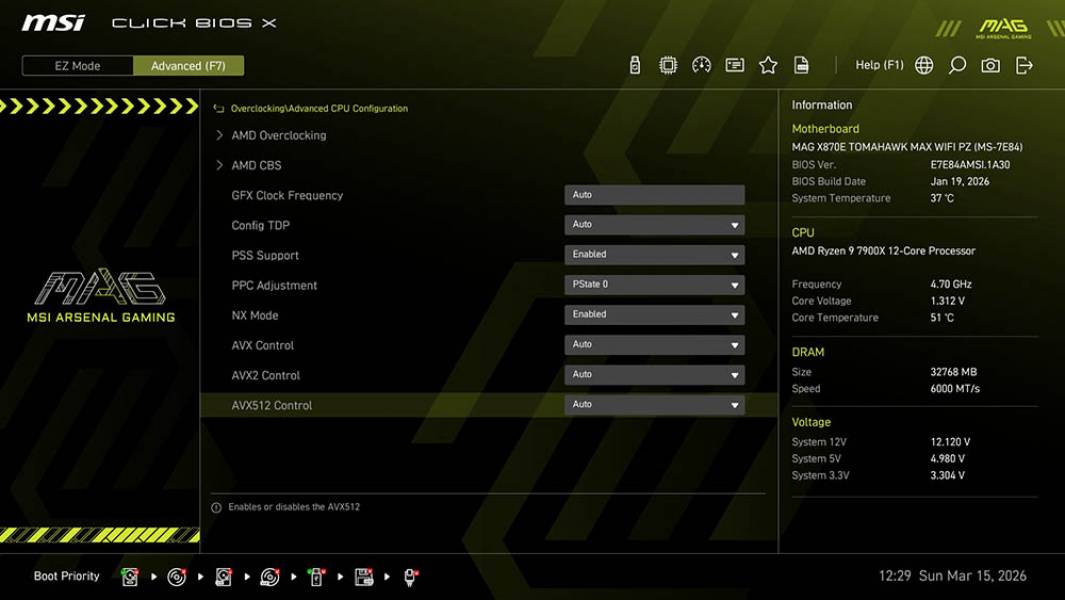Change BIOS language via the globe icon
Image resolution: width=1065 pixels, height=600 pixels.
pos(923,64)
